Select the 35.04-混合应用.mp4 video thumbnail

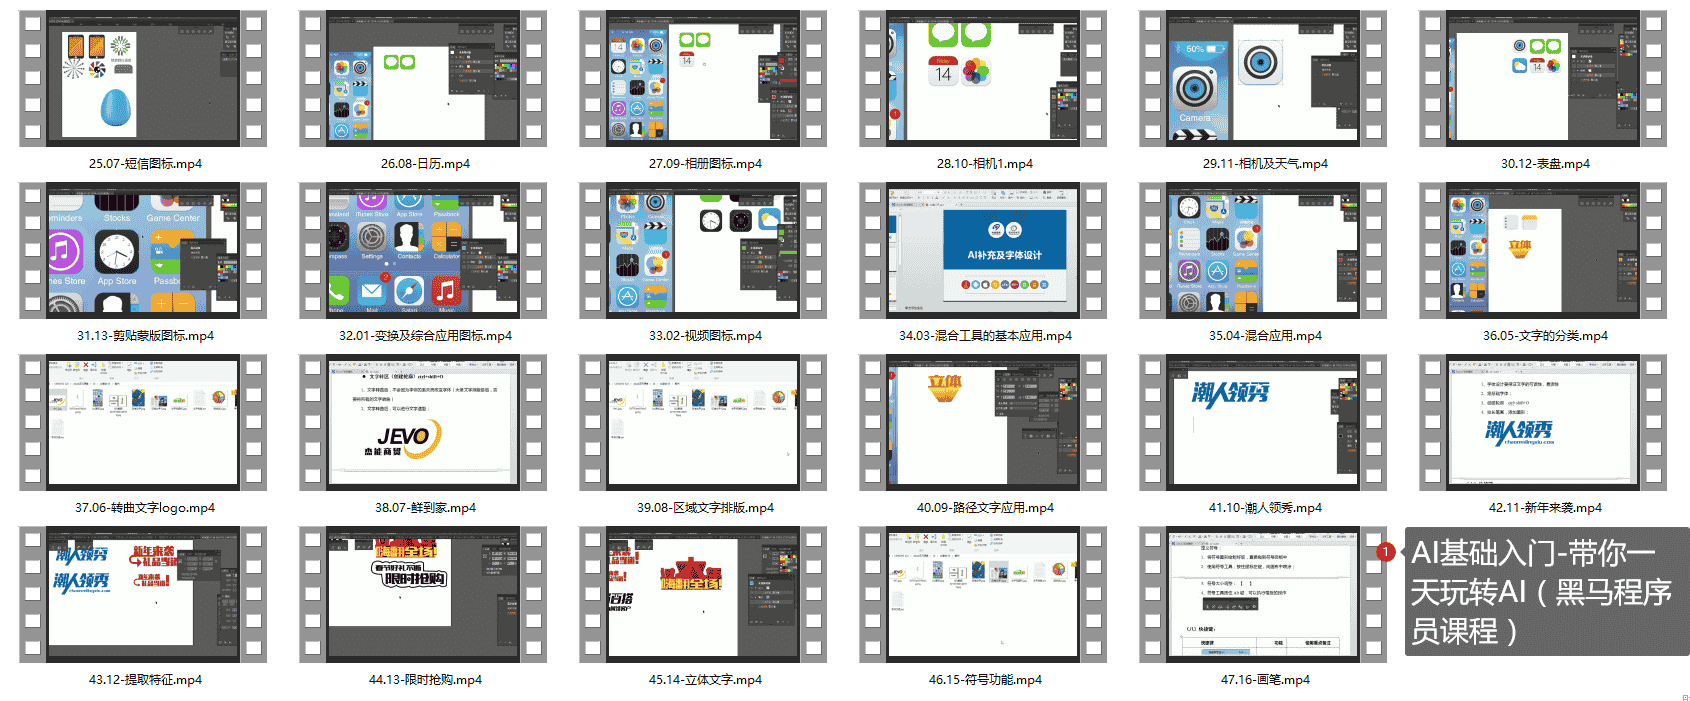click(1263, 251)
